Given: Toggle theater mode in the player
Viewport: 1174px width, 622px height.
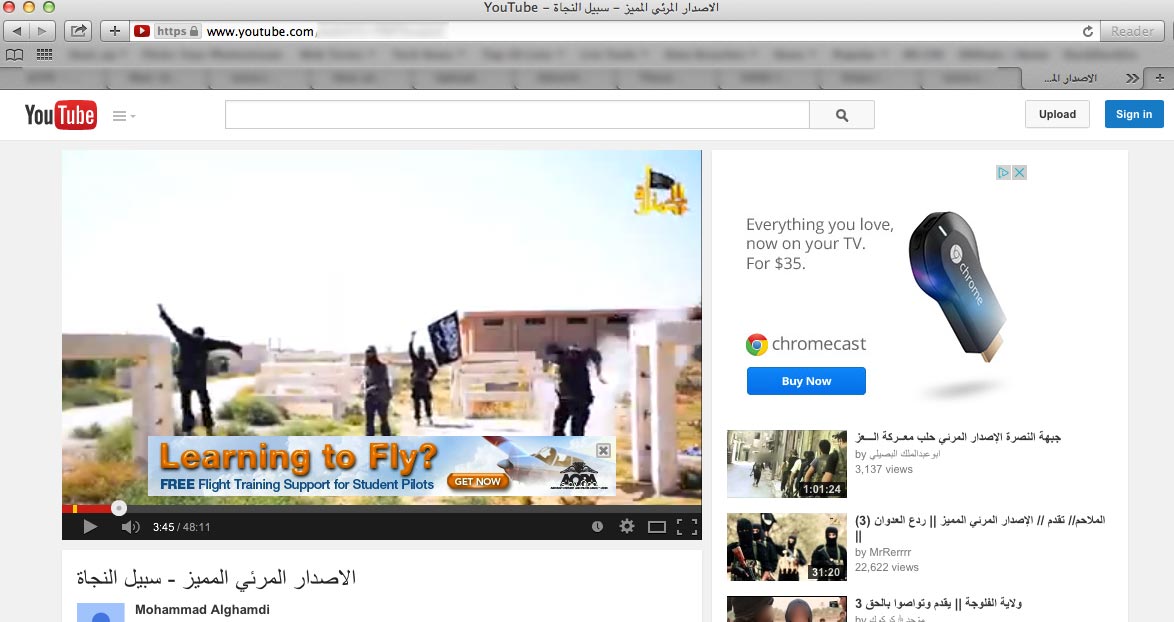Looking at the screenshot, I should pyautogui.click(x=656, y=526).
